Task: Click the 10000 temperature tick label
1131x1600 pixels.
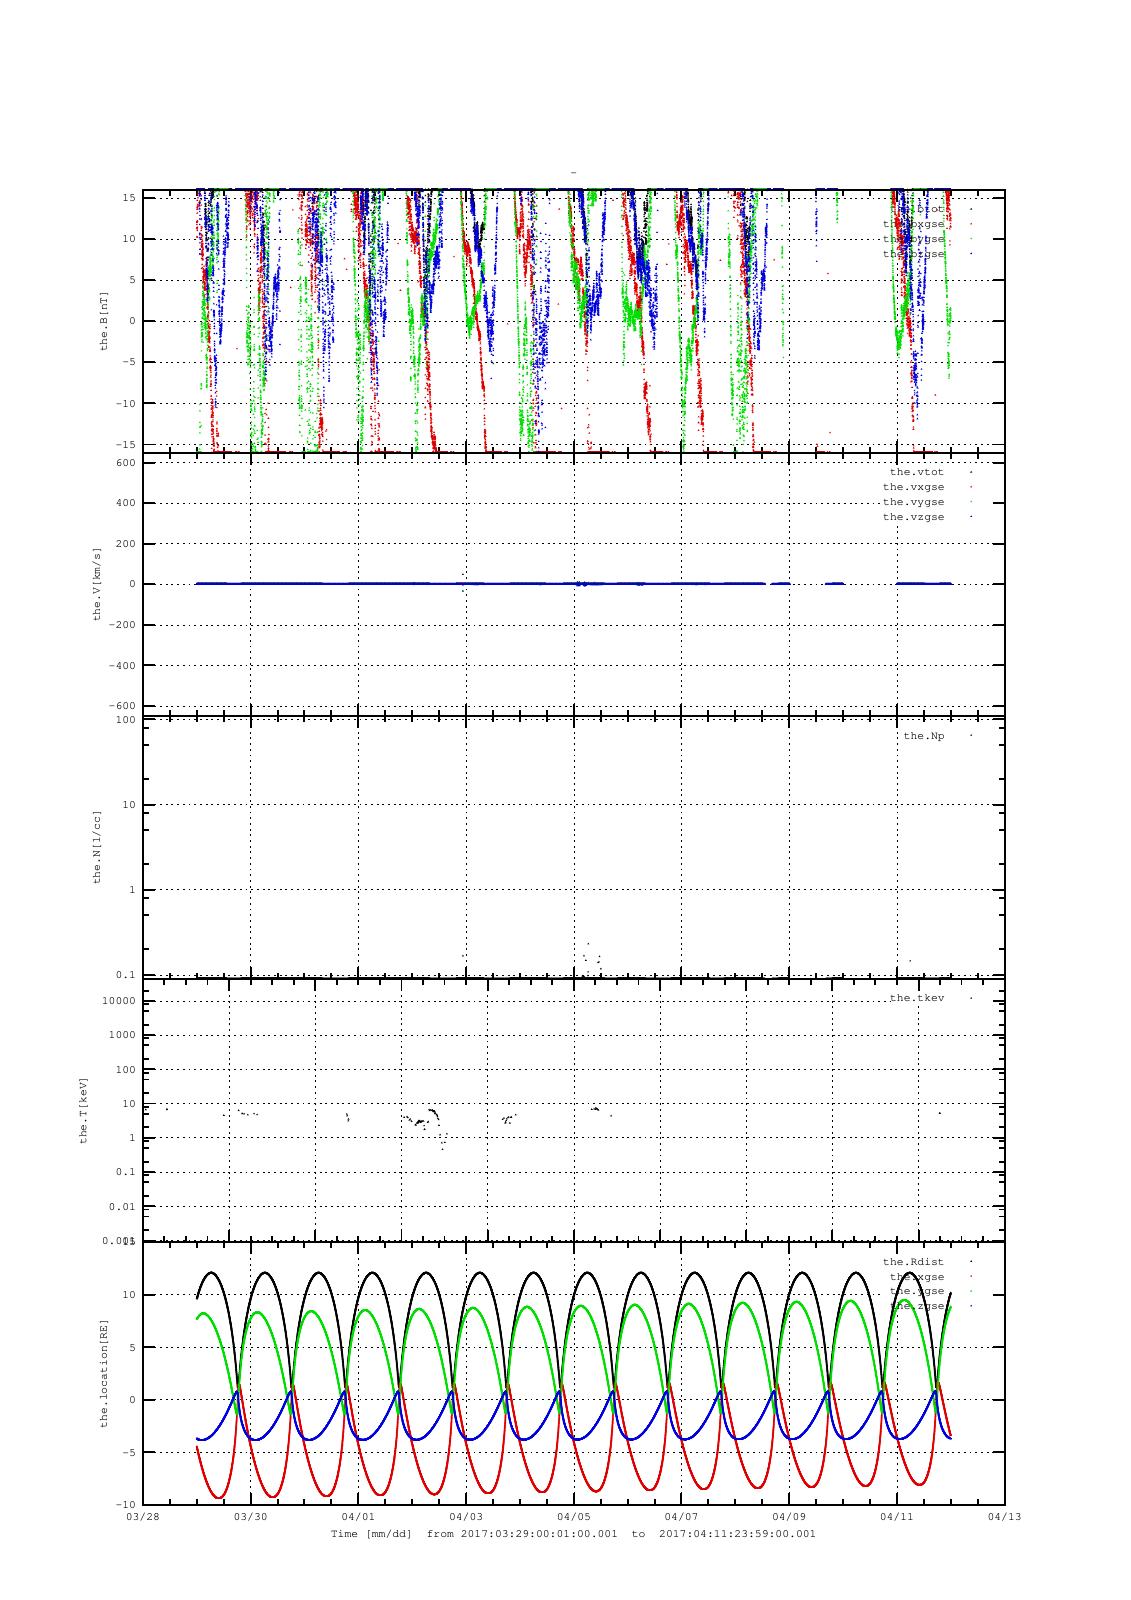Action: tap(119, 1001)
